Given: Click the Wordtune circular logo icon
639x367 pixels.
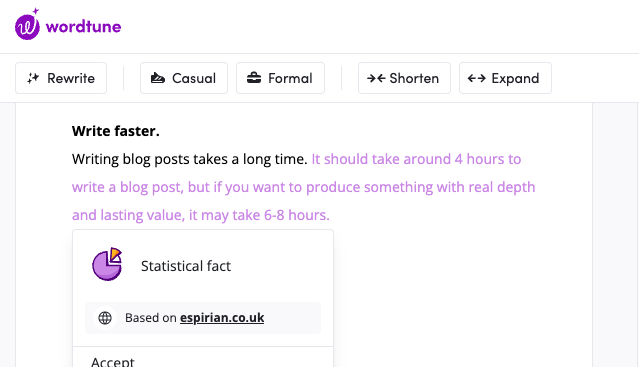Looking at the screenshot, I should click(x=27, y=24).
